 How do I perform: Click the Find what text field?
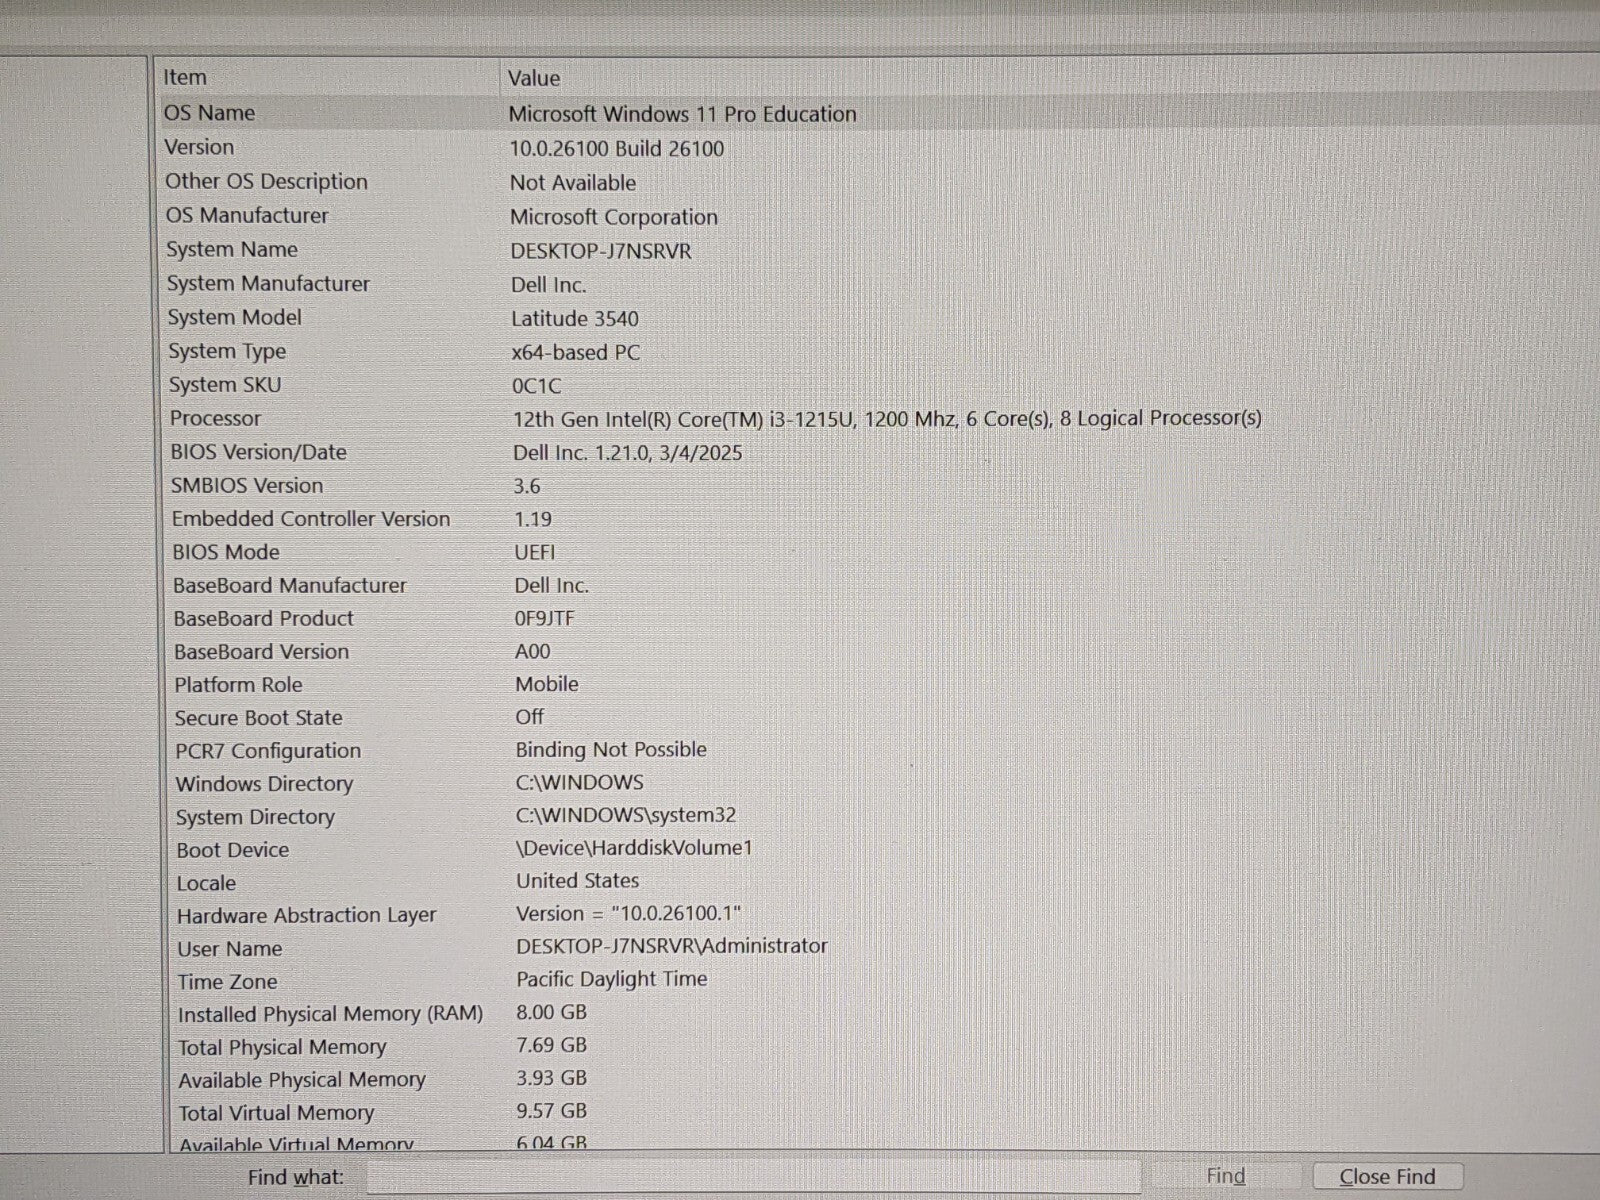[x=752, y=1177]
